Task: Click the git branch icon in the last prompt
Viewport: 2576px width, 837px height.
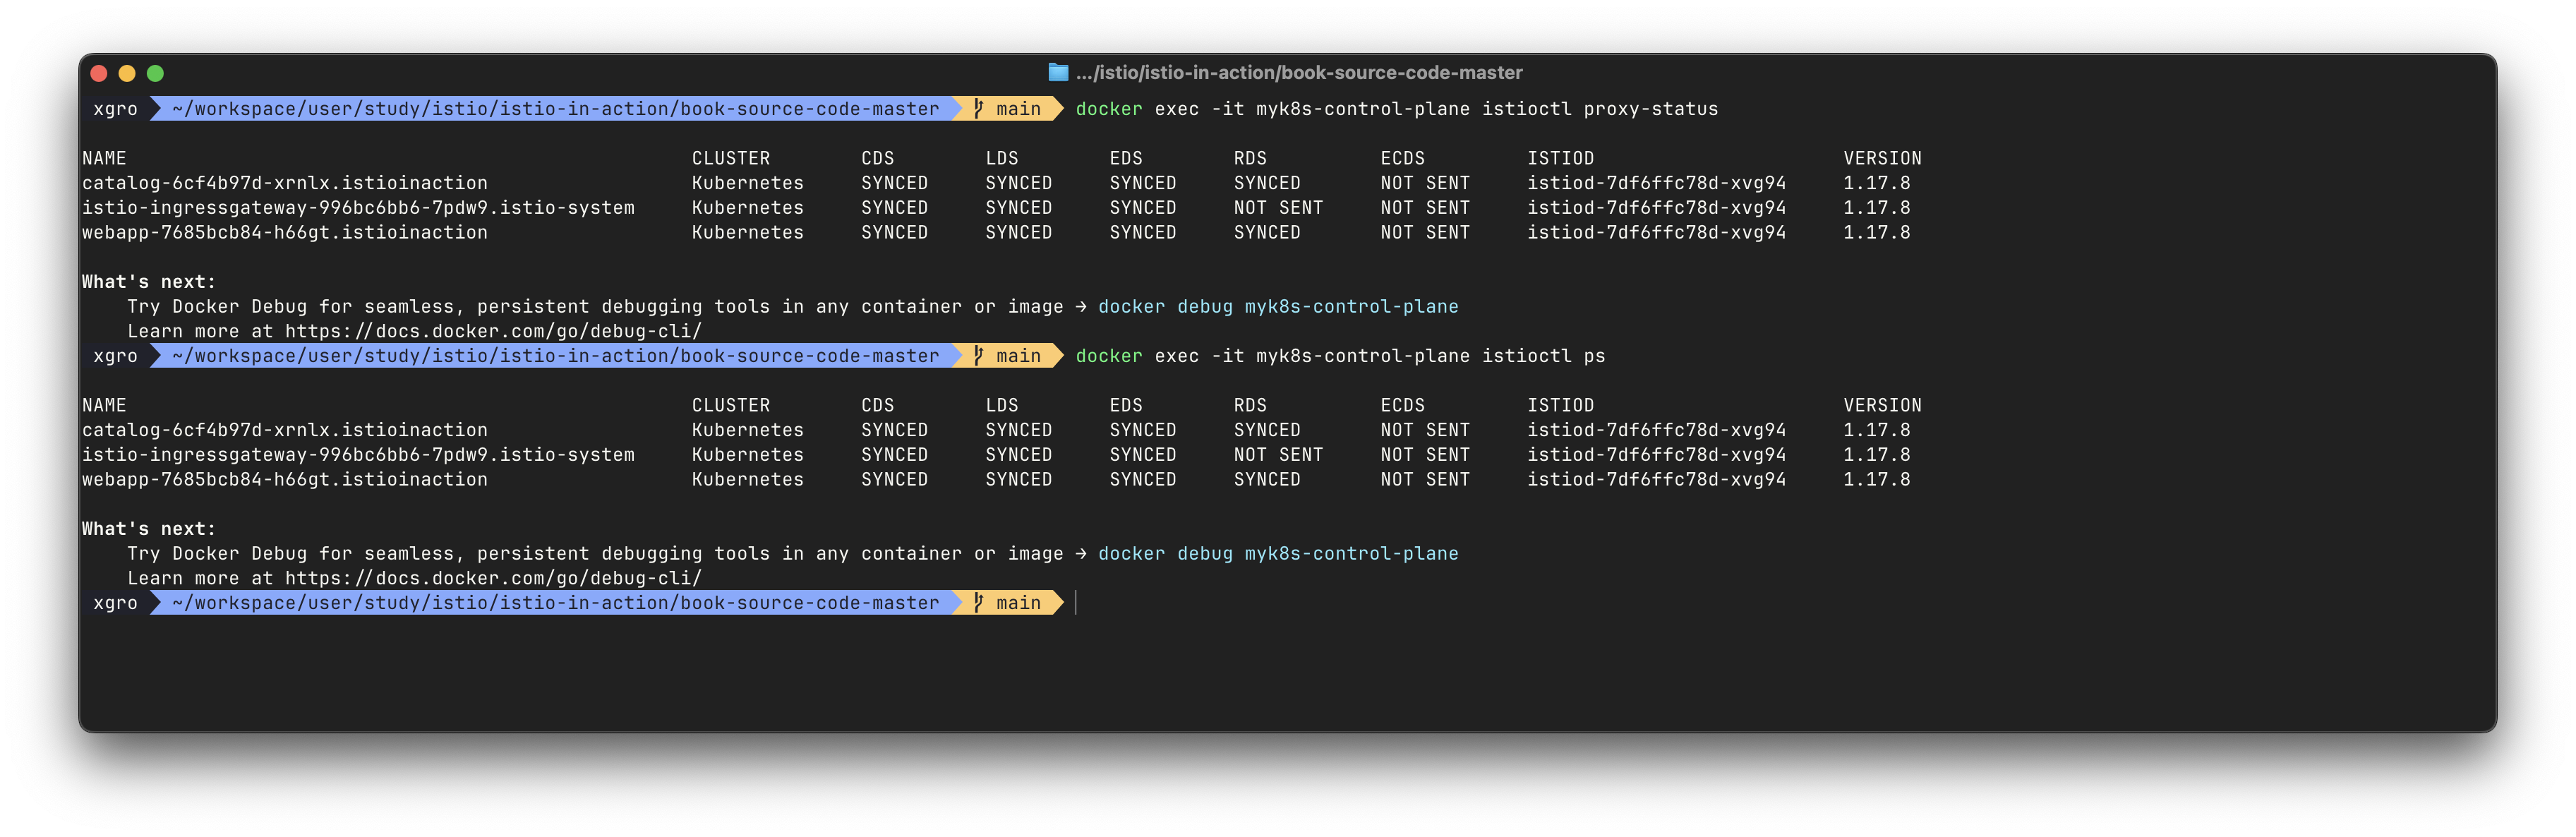Action: coord(979,602)
